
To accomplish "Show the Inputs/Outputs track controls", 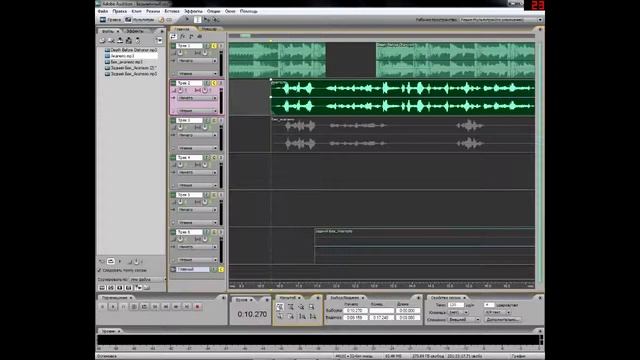I will [173, 36].
